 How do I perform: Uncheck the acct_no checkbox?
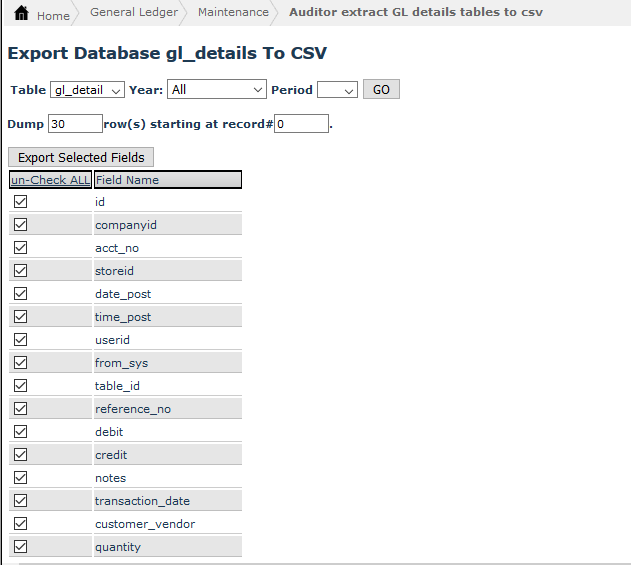click(20, 248)
